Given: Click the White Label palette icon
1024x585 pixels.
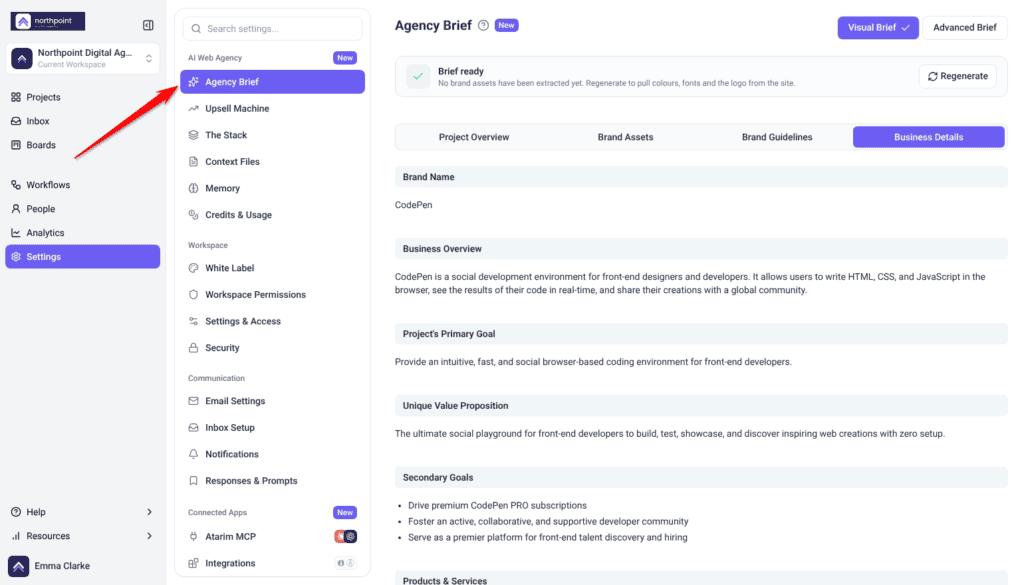Looking at the screenshot, I should click(x=193, y=268).
